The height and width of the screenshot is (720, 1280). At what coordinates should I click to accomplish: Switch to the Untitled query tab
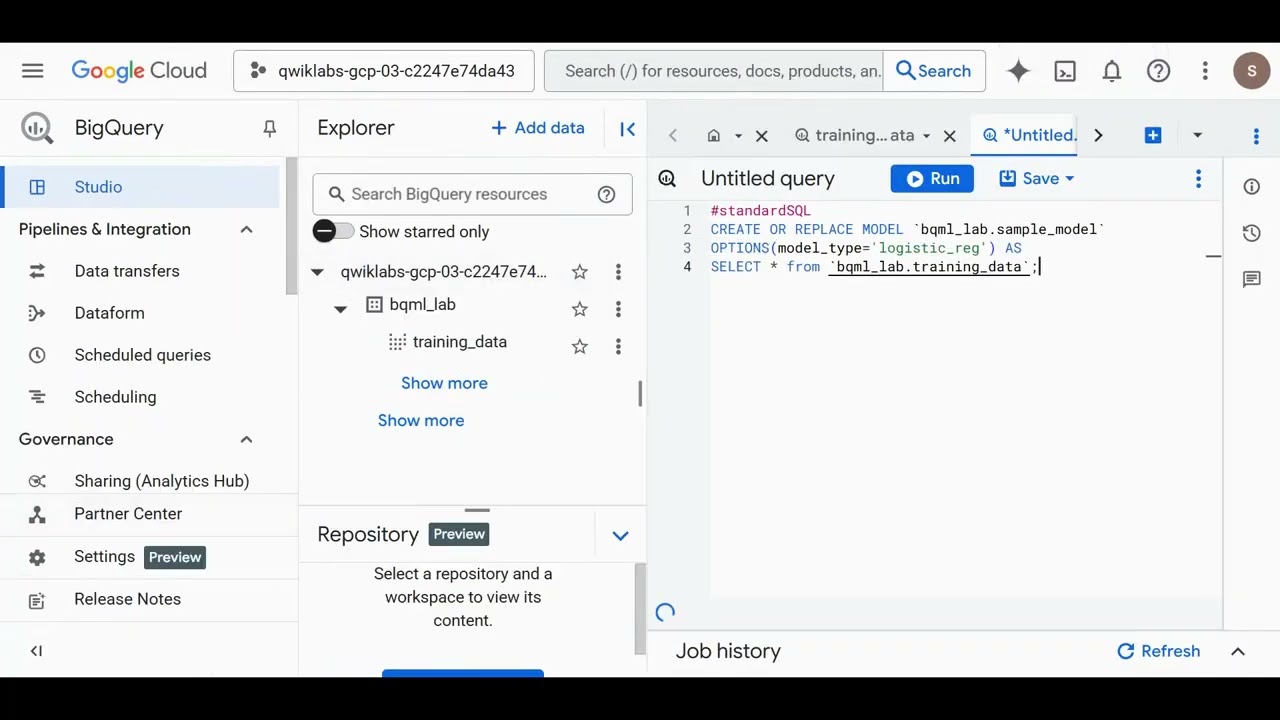(1029, 135)
